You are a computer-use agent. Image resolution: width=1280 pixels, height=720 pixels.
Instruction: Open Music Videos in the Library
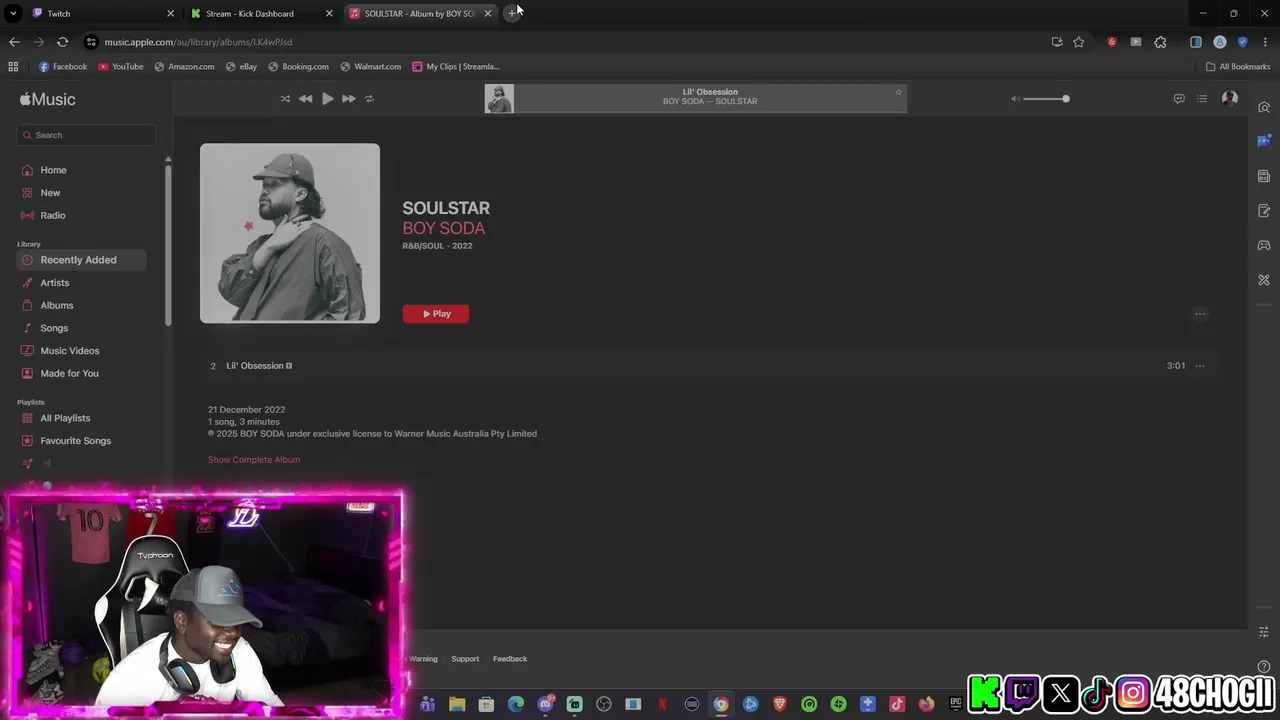coord(70,351)
